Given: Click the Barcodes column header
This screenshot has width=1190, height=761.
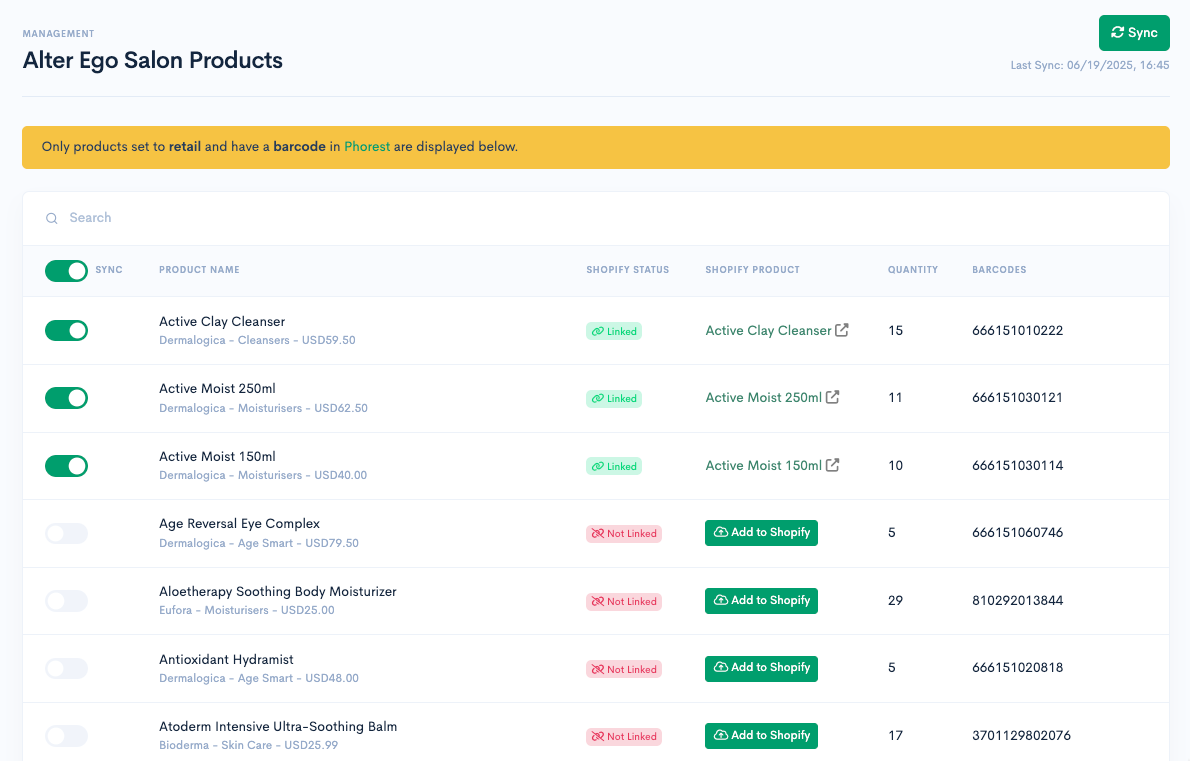Looking at the screenshot, I should pyautogui.click(x=999, y=270).
